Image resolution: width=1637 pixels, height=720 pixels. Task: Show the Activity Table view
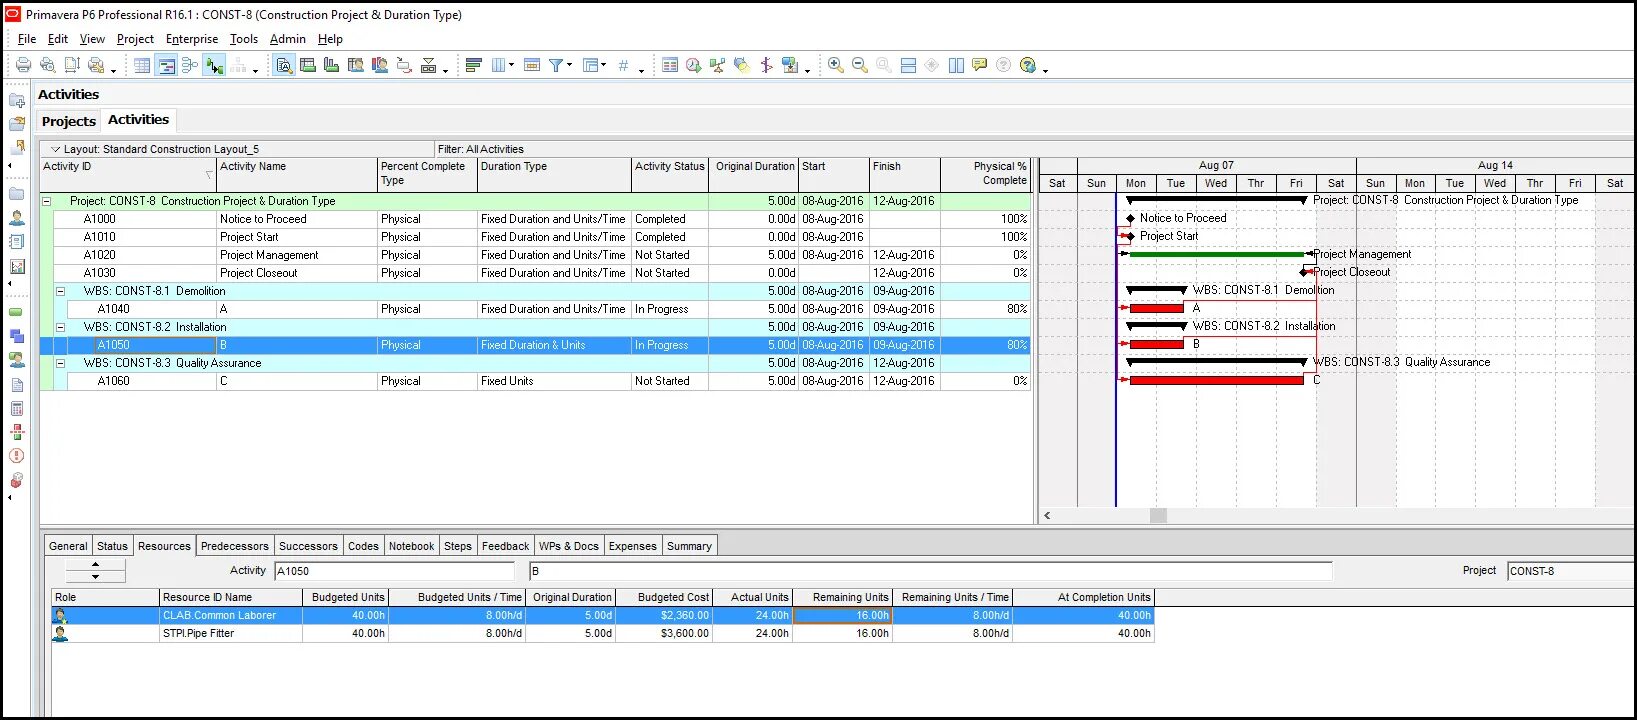coord(142,66)
